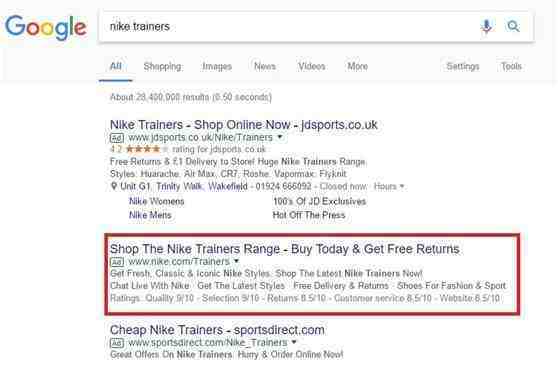Open the Nike Womens sitelink
558x365 pixels.
click(157, 201)
